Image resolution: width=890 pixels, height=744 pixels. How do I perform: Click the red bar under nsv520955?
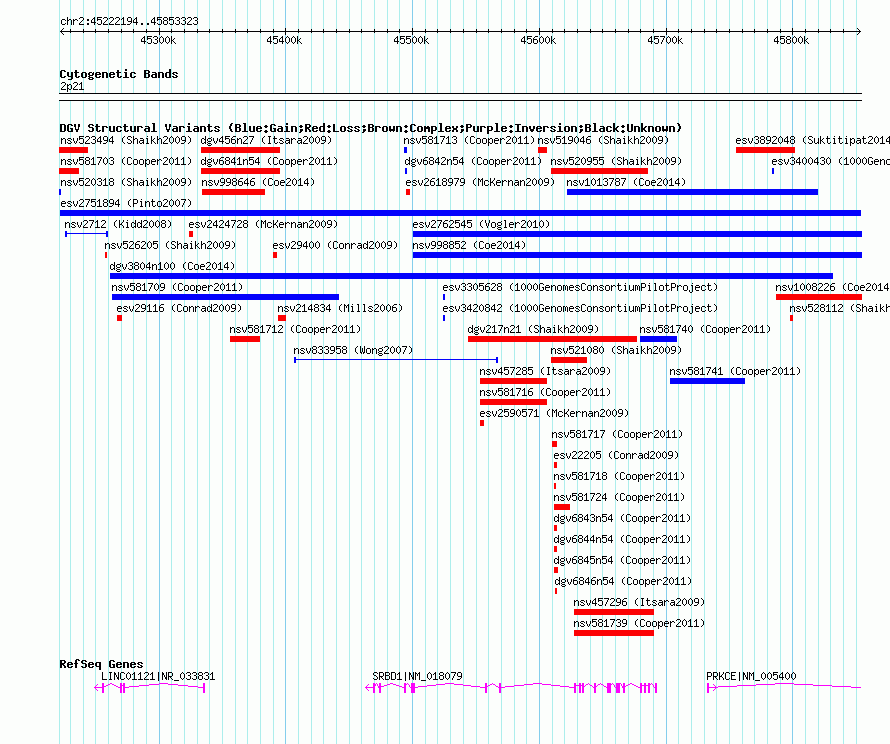599,171
